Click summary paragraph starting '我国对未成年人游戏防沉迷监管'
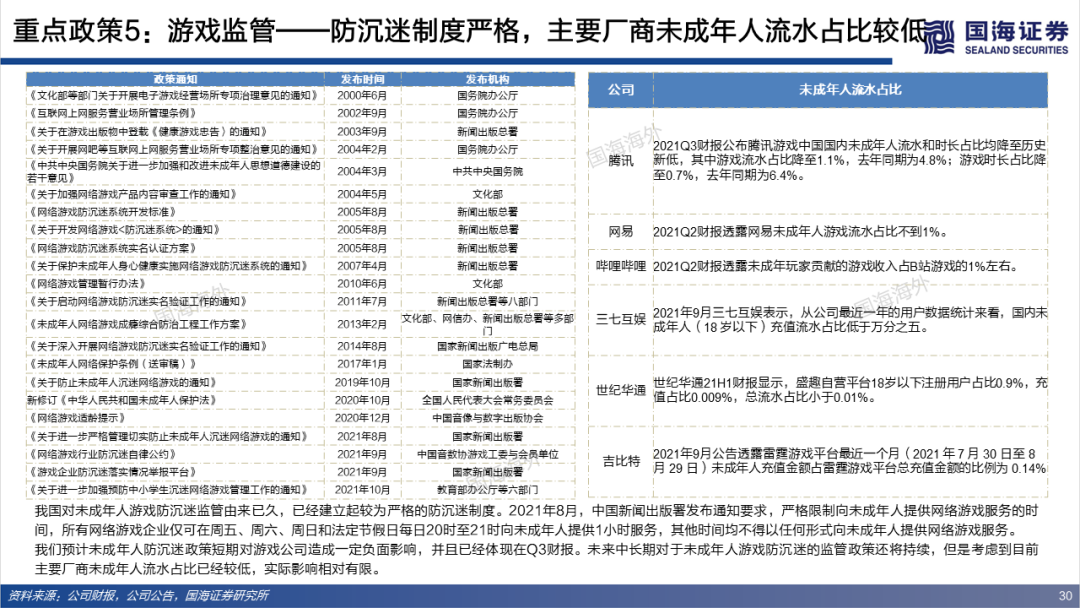This screenshot has height=608, width=1080. (x=537, y=521)
